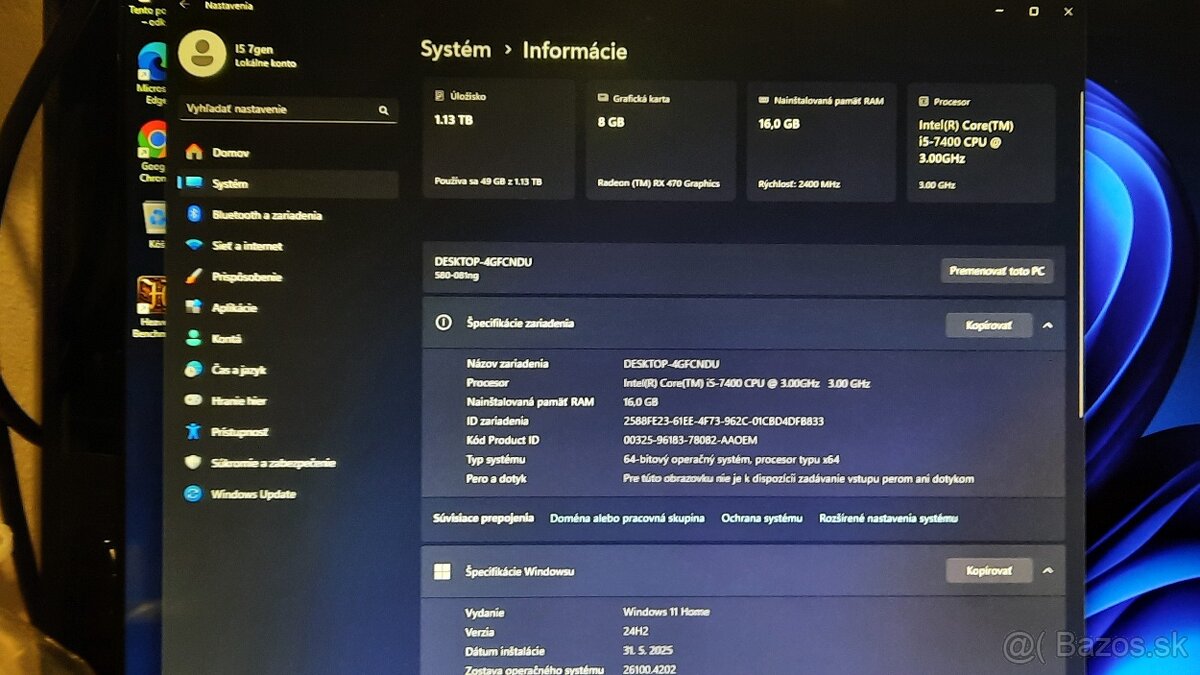Open the Nainštalovaná pamäť RAM card

[x=822, y=141]
